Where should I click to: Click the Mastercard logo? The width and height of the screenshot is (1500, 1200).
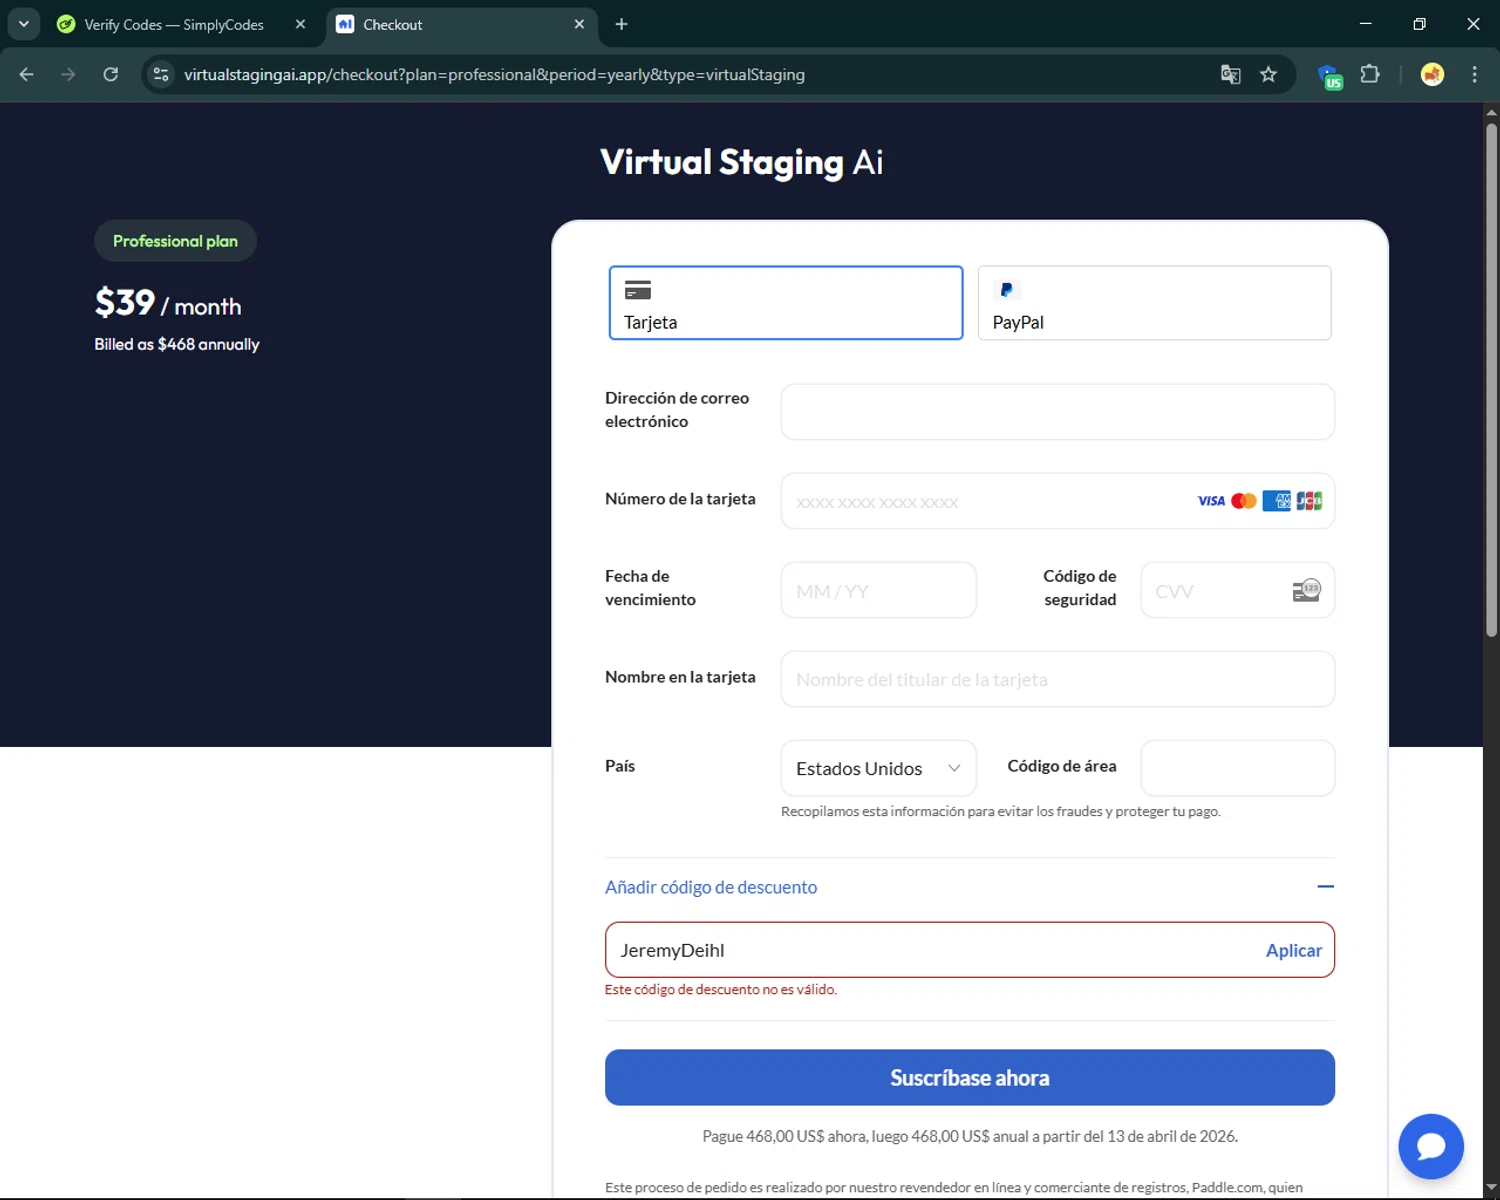1244,501
